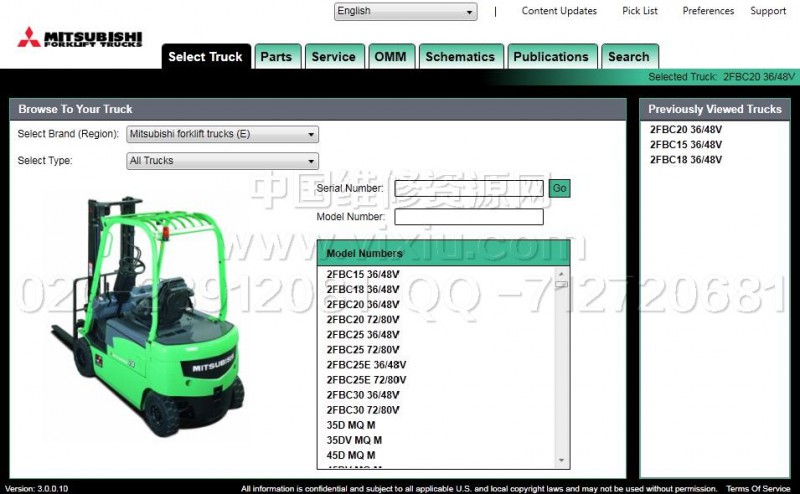
Task: Select model 2FBC30 36/48V in list
Action: (x=363, y=395)
